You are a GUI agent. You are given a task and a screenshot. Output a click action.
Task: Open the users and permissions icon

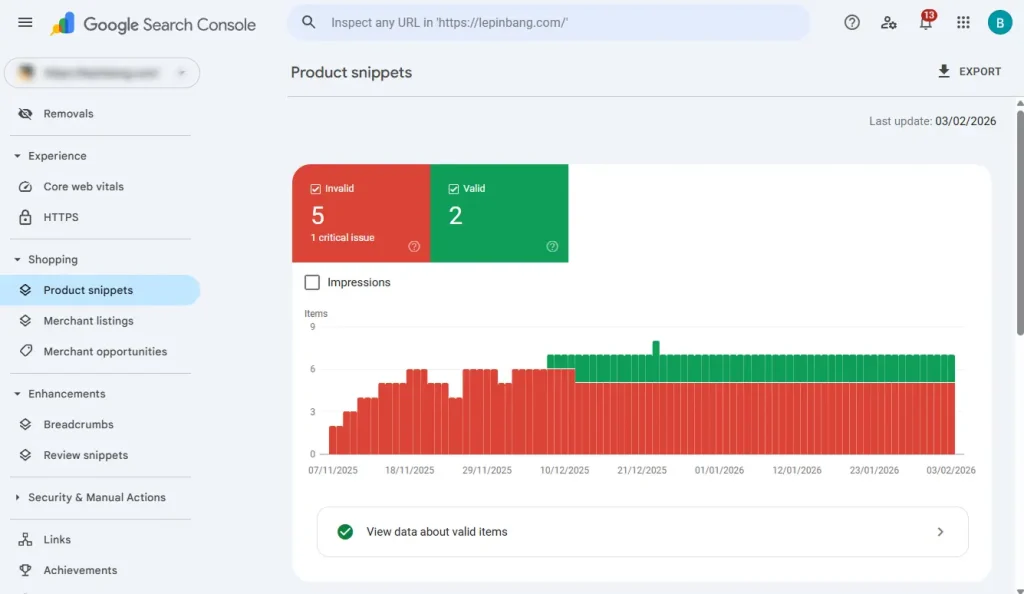tap(889, 23)
